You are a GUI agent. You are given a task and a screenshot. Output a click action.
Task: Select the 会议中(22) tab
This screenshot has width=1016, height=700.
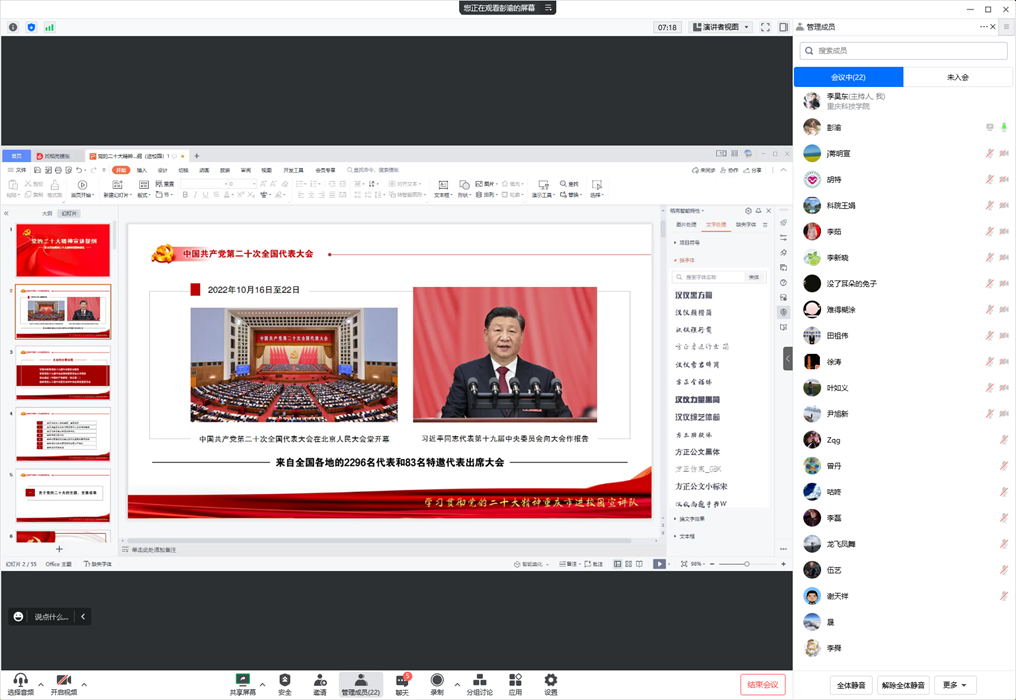click(x=848, y=77)
